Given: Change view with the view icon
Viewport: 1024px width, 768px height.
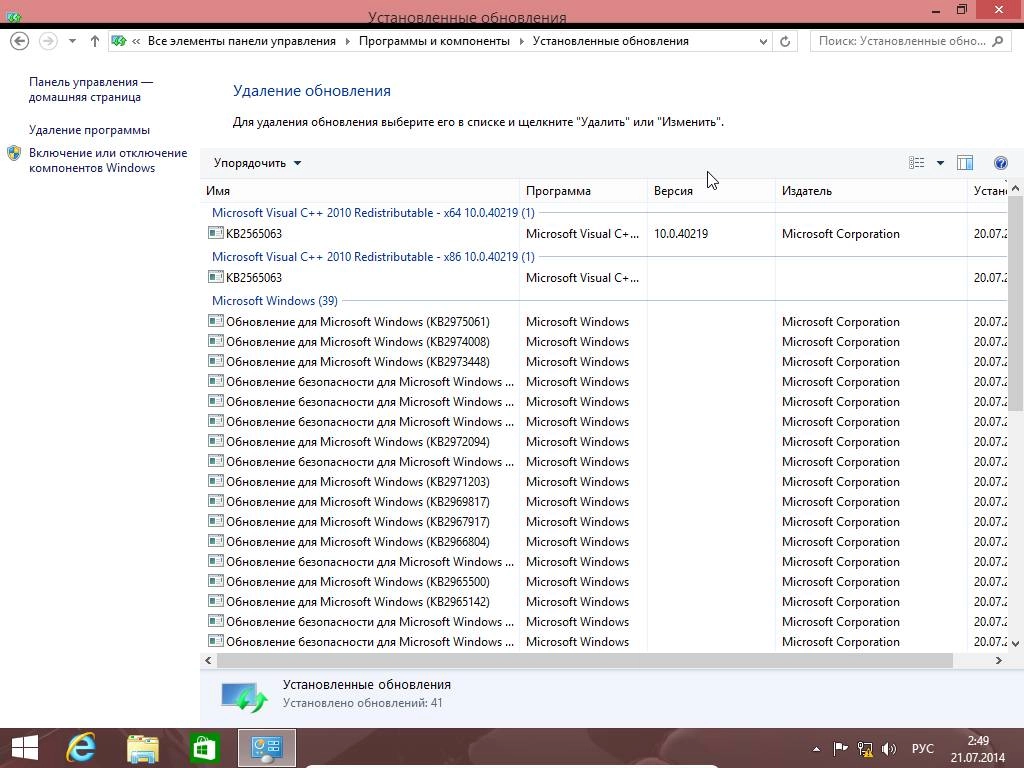Looking at the screenshot, I should click(917, 163).
